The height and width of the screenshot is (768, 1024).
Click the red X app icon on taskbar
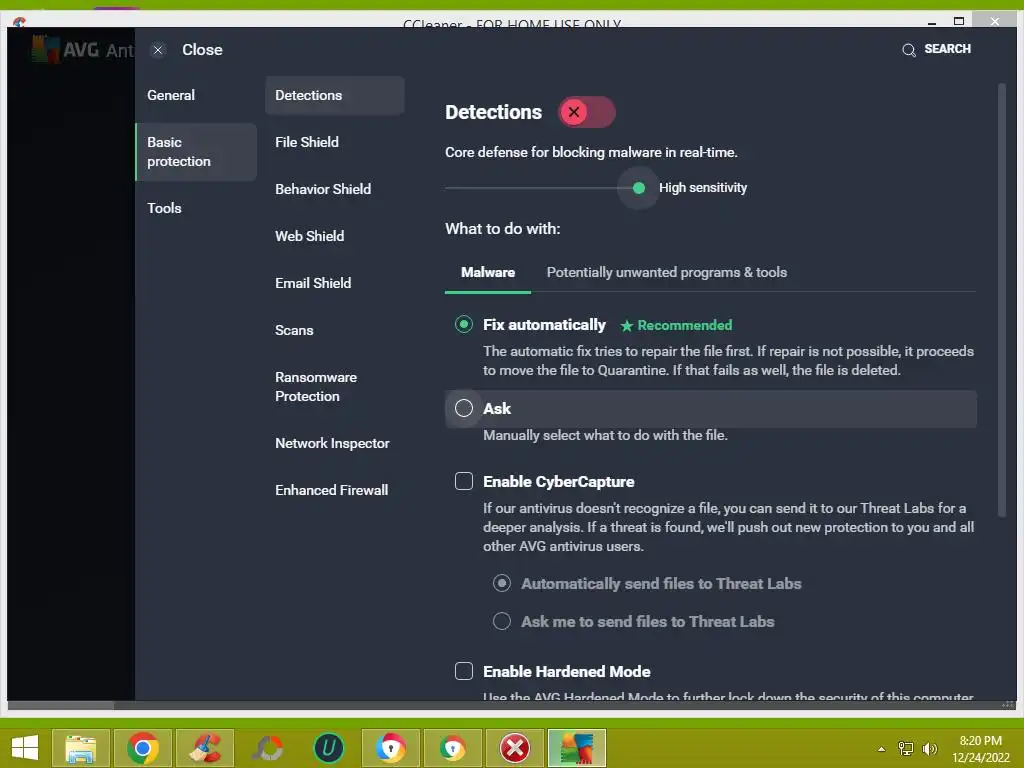coord(515,748)
